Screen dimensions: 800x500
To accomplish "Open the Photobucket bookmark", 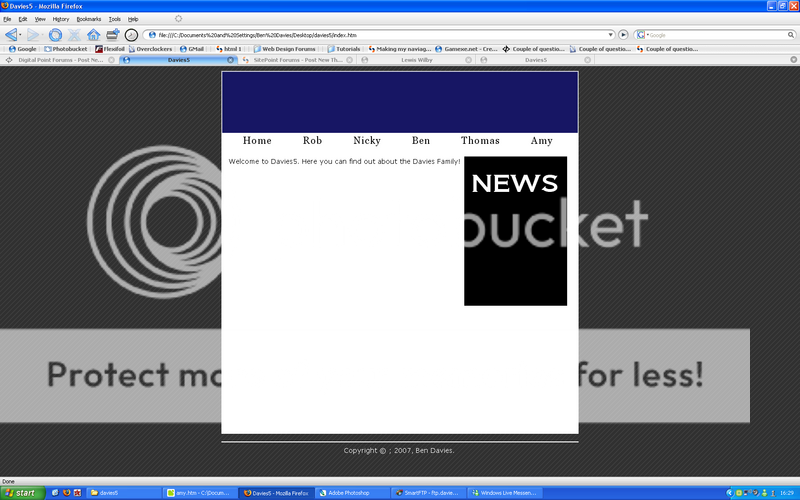I will tap(65, 49).
